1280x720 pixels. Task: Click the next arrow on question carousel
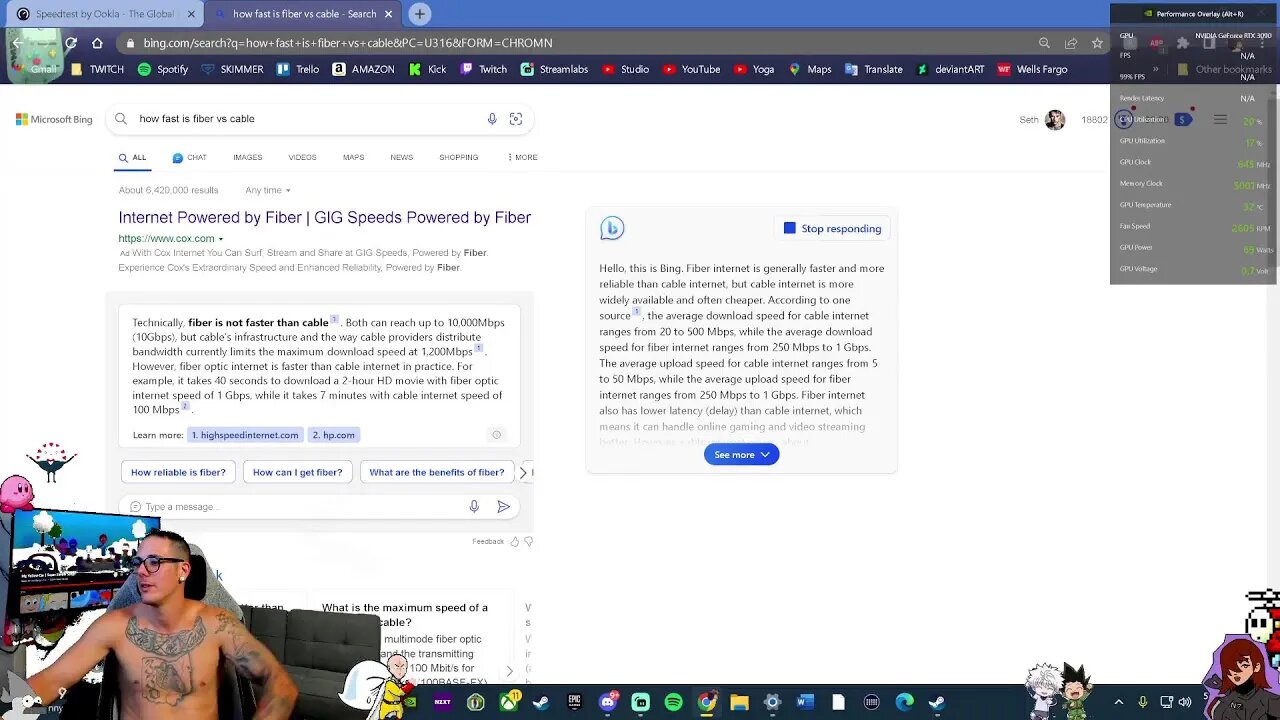coord(509,671)
